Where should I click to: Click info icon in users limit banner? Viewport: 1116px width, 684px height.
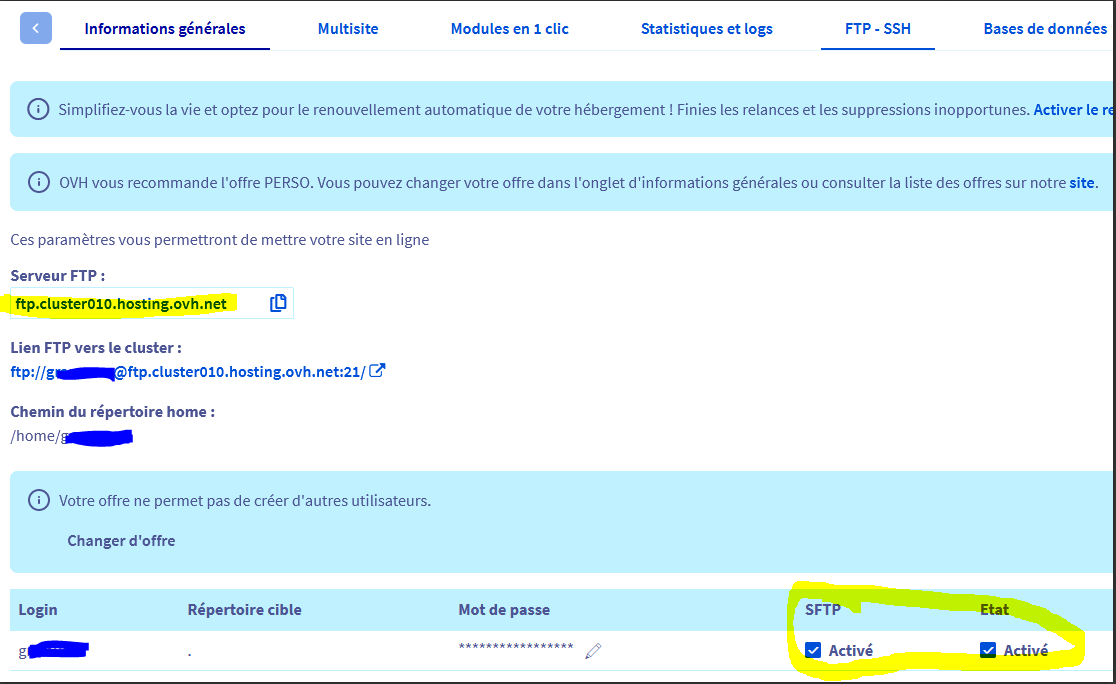coord(38,500)
